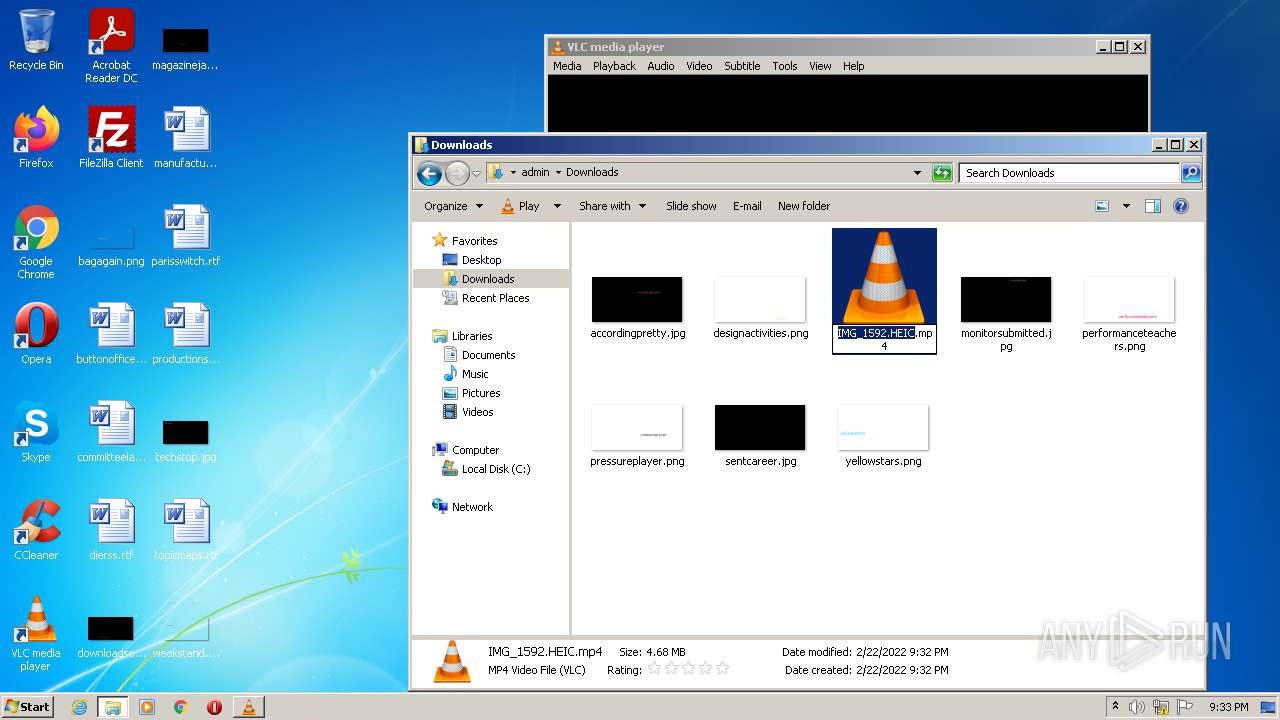Viewport: 1280px width, 720px height.
Task: Open VLC Video menu
Action: coord(699,66)
